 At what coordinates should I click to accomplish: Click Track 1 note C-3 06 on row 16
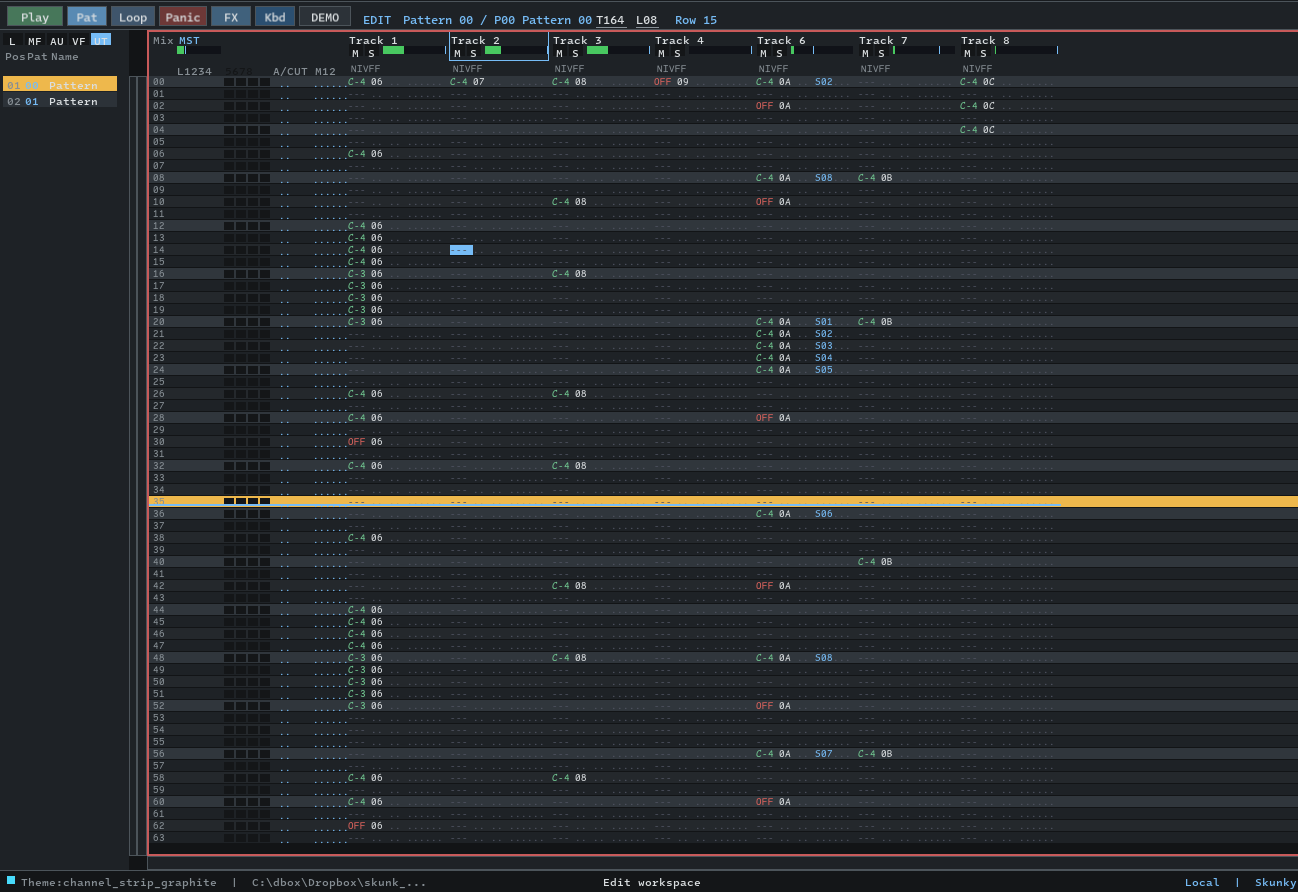[365, 274]
